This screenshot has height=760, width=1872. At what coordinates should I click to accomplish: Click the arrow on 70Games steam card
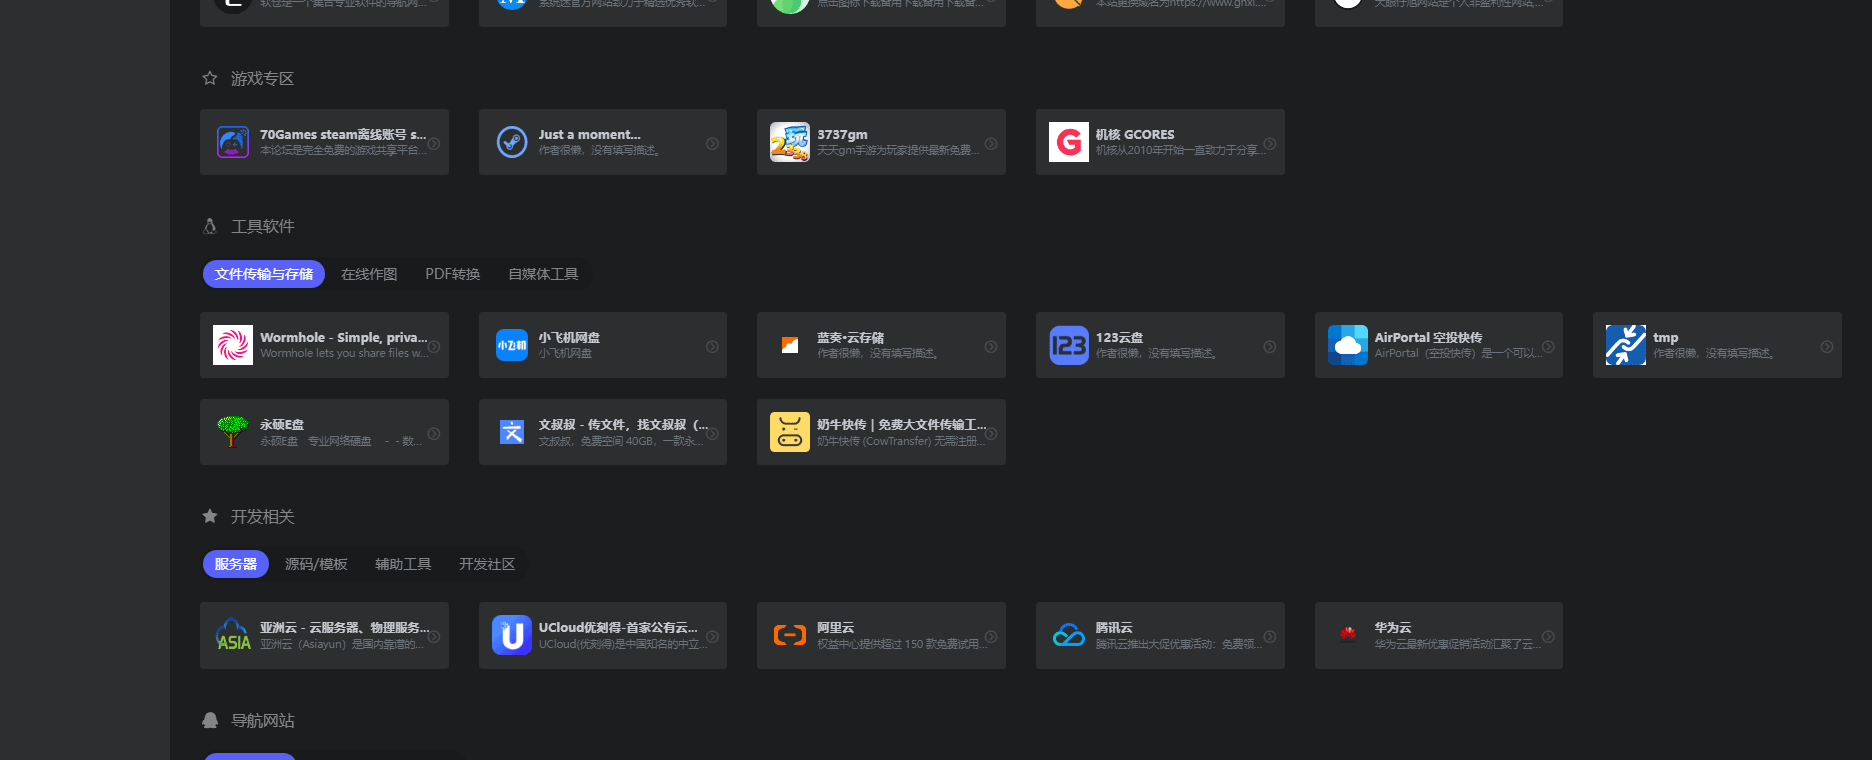coord(434,143)
